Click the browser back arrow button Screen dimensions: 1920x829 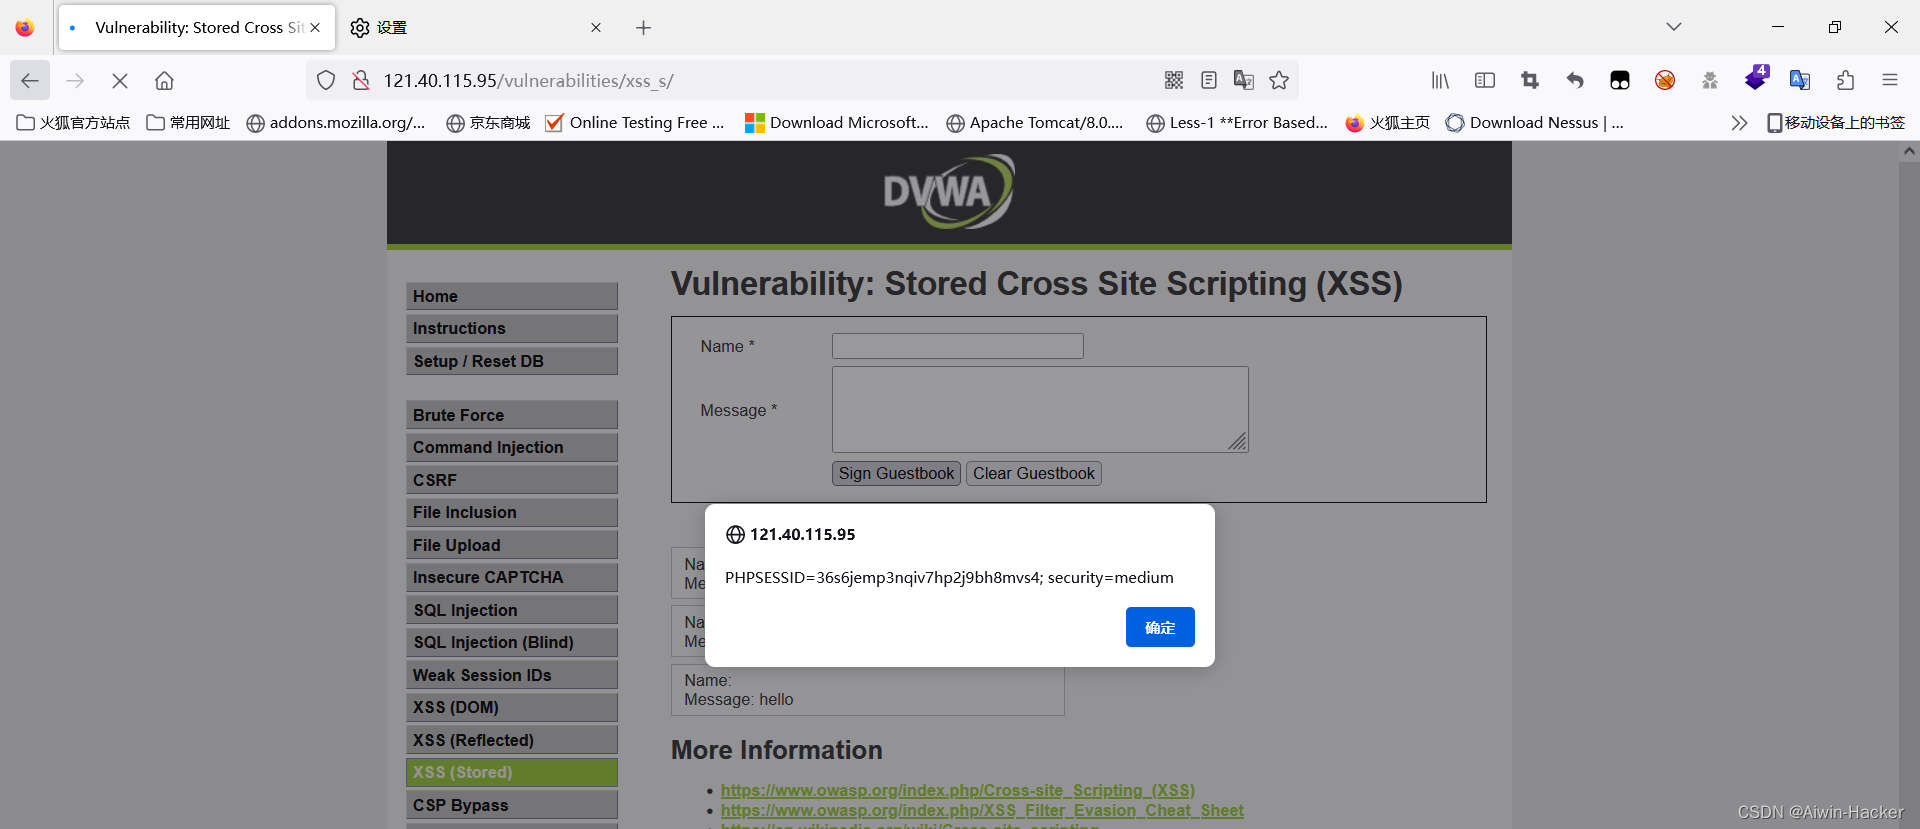(30, 81)
